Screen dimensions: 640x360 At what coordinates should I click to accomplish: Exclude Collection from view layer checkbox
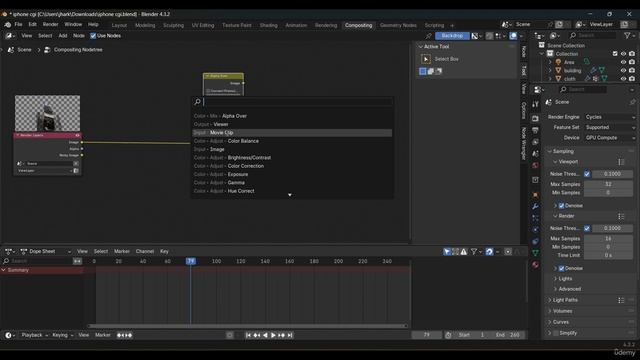(x=615, y=53)
